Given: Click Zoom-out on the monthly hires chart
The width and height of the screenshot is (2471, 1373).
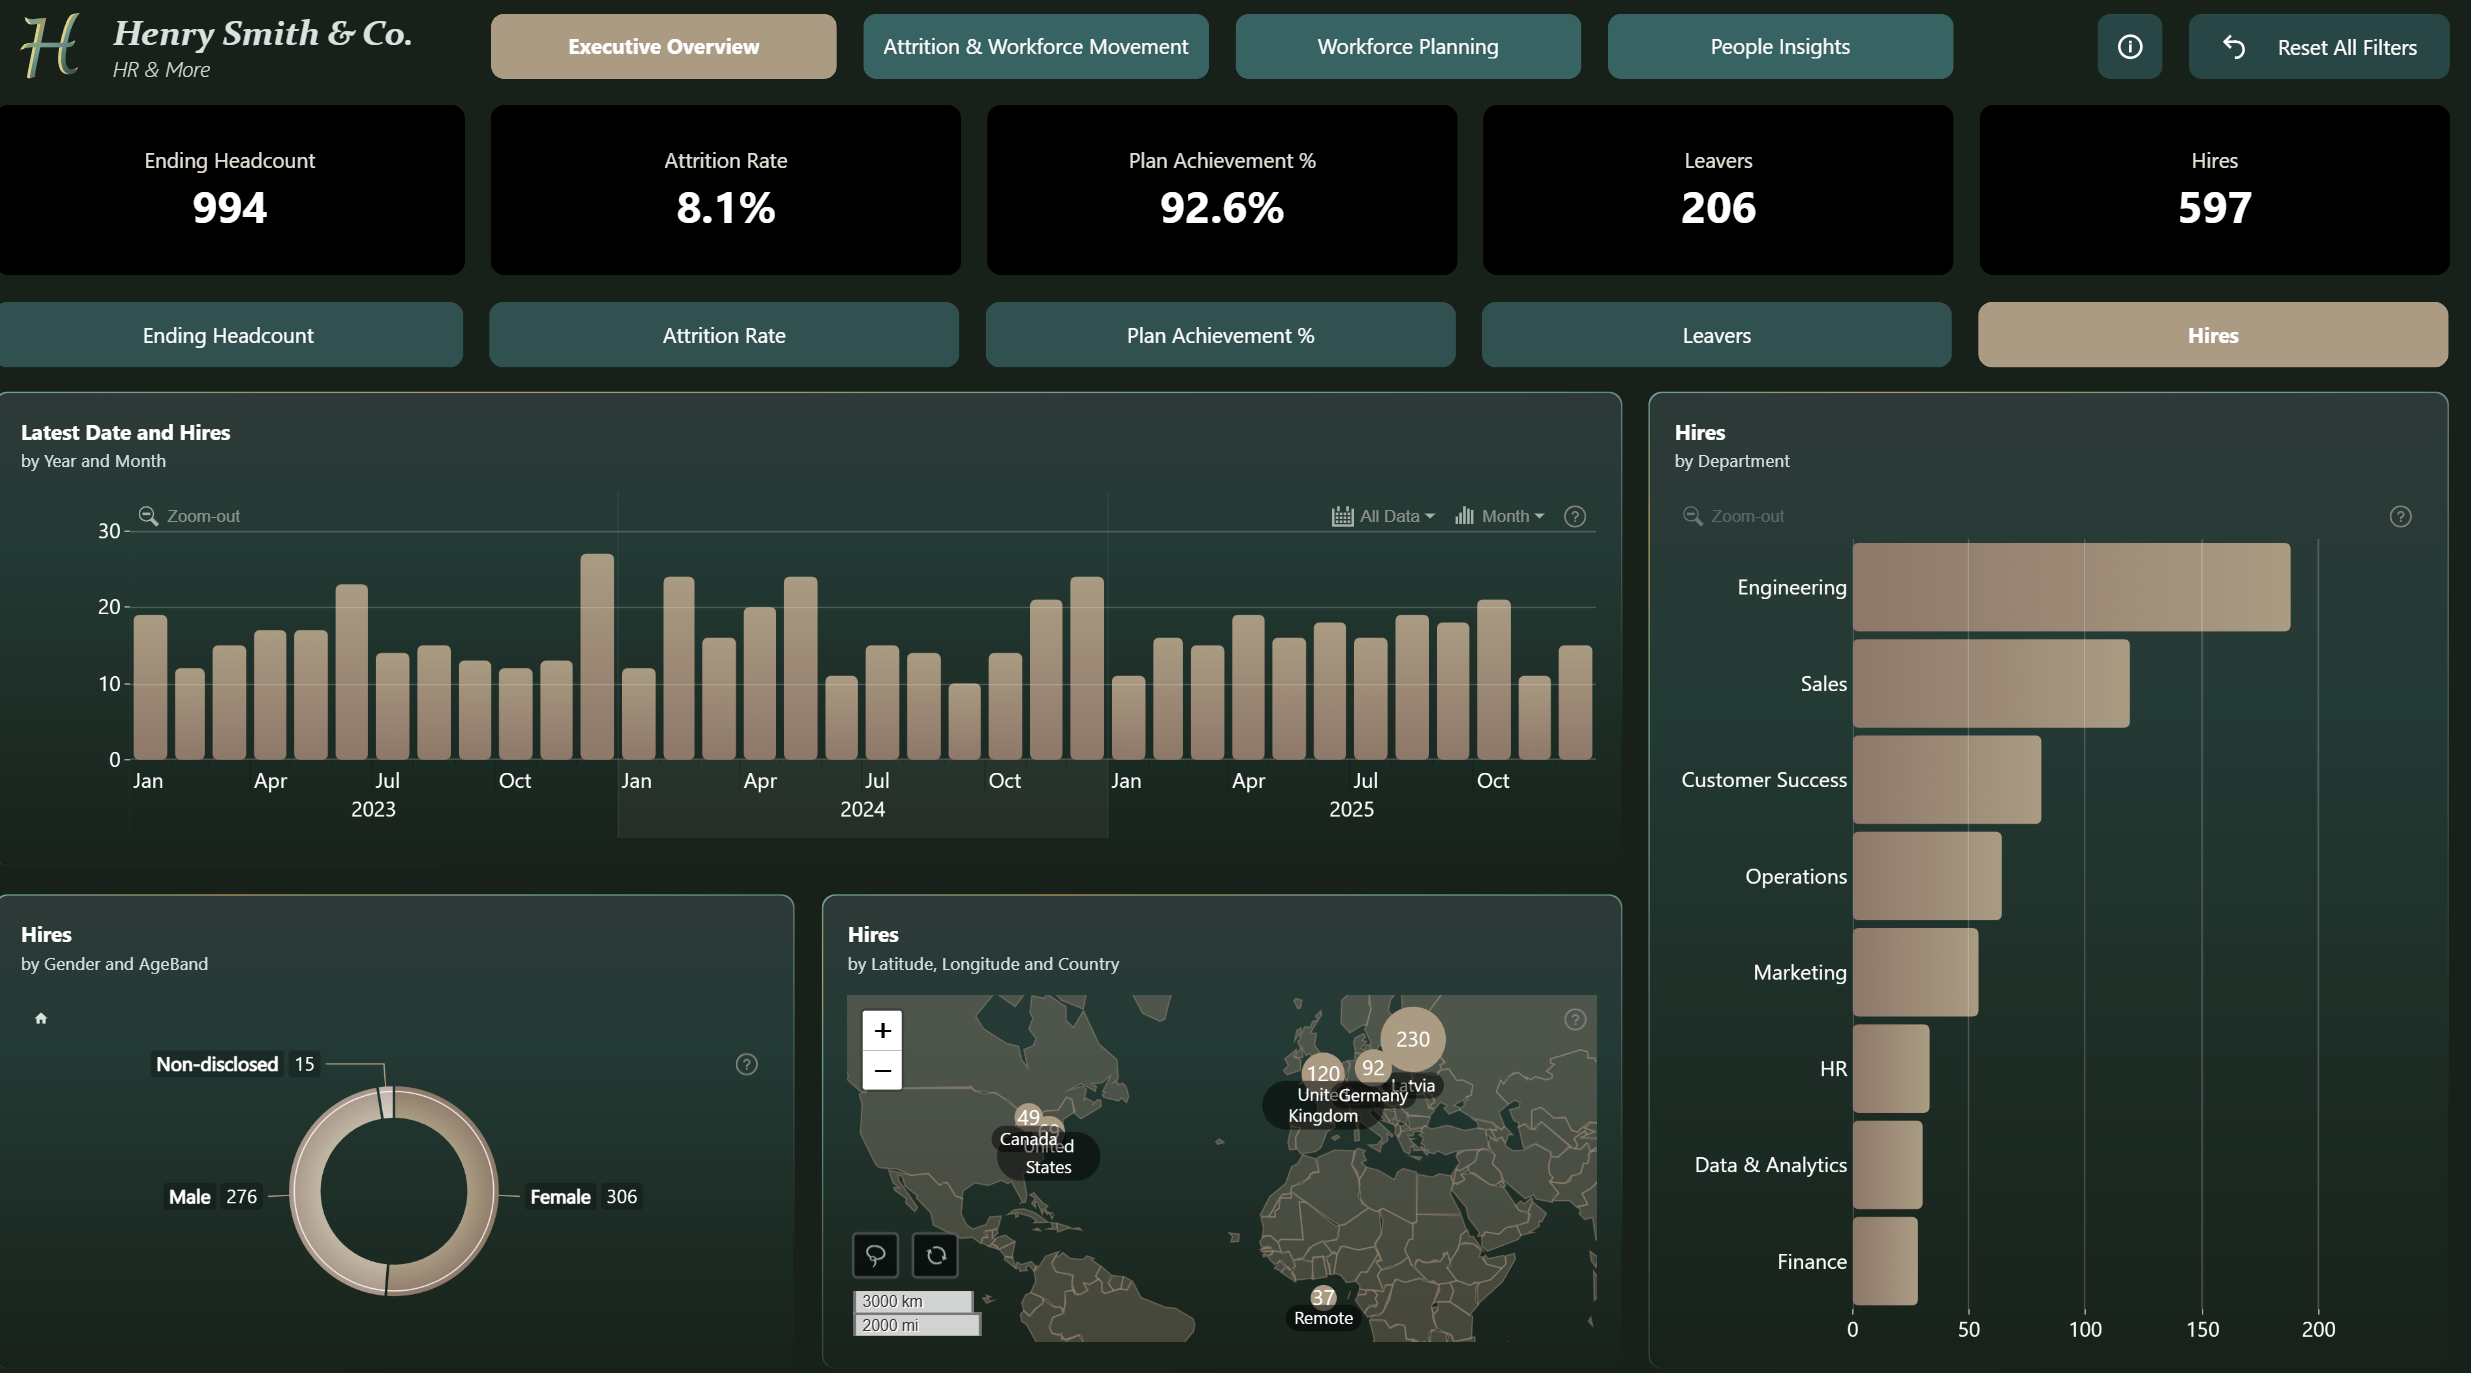Looking at the screenshot, I should pyautogui.click(x=190, y=516).
